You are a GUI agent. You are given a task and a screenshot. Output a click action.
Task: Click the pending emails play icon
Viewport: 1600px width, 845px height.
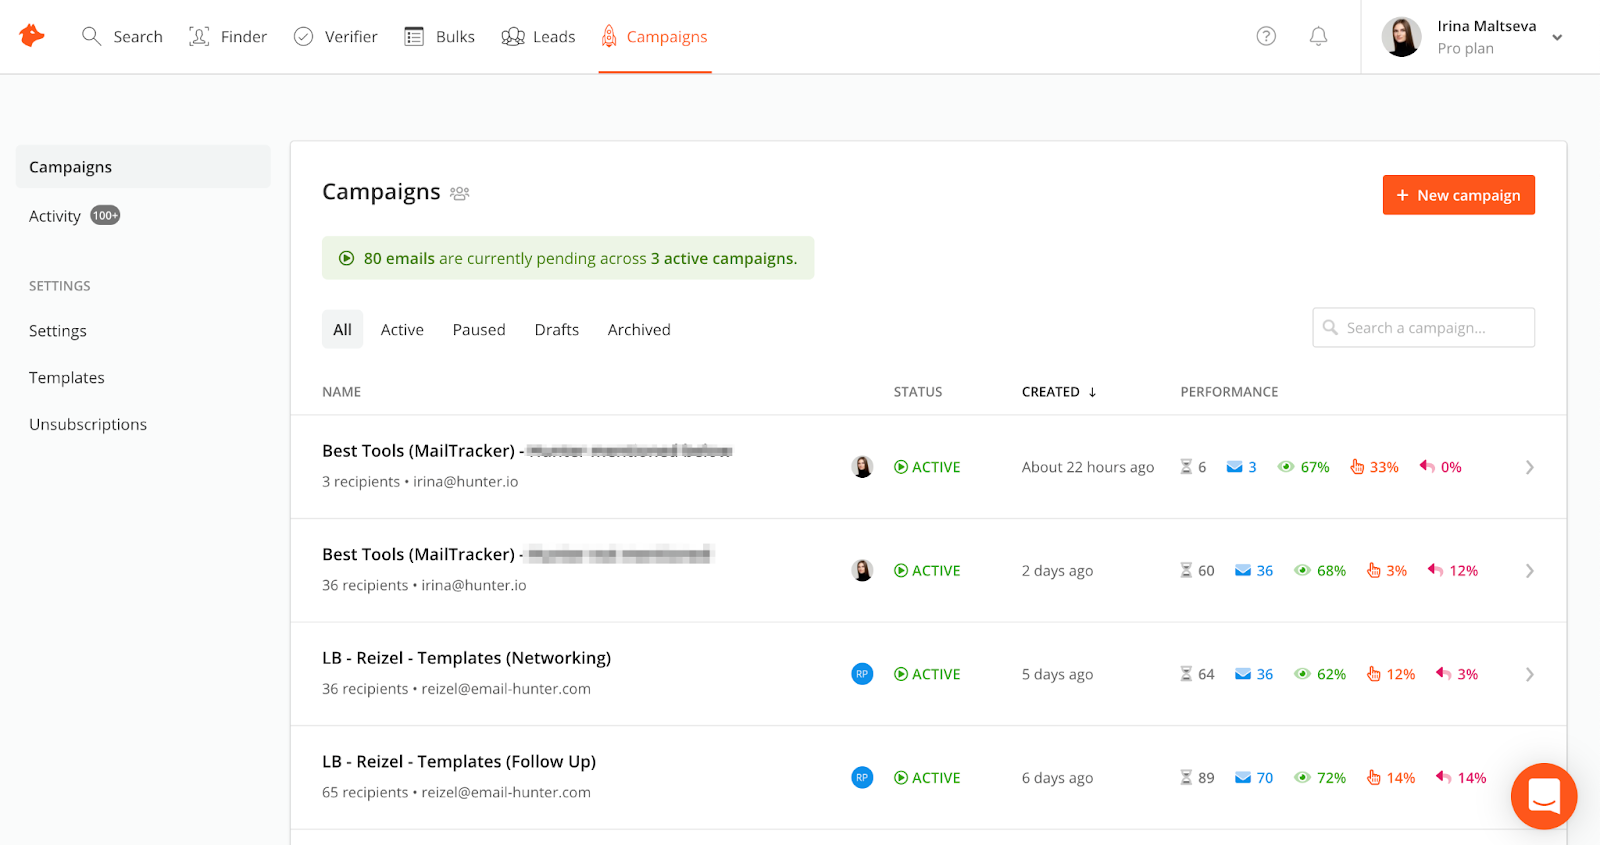pos(347,258)
